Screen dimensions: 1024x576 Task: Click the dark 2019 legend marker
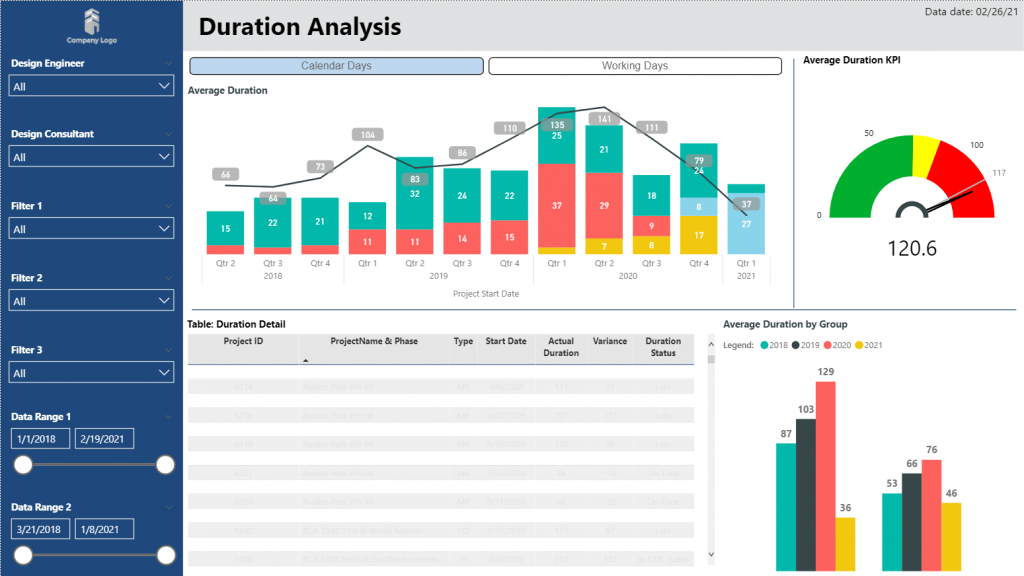[x=796, y=343]
